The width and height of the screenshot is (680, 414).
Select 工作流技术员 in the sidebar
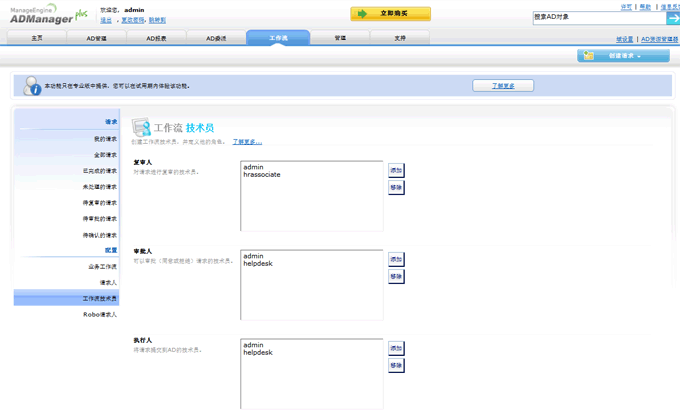click(x=66, y=298)
